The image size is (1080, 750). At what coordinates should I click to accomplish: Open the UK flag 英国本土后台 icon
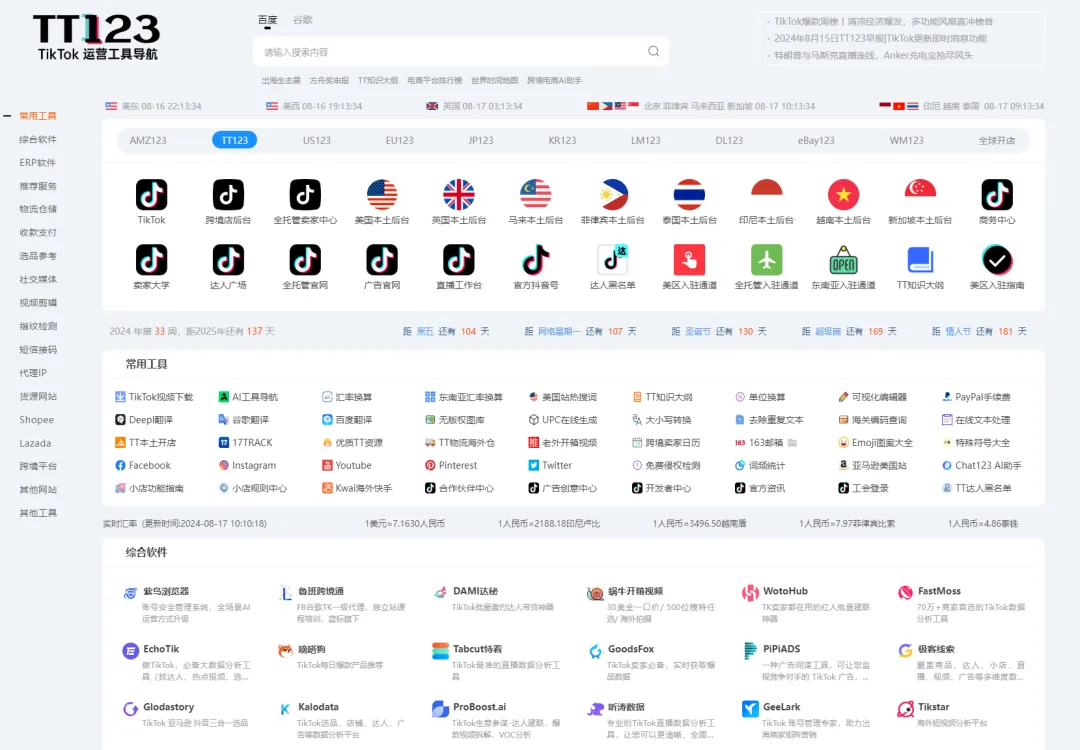click(x=459, y=195)
